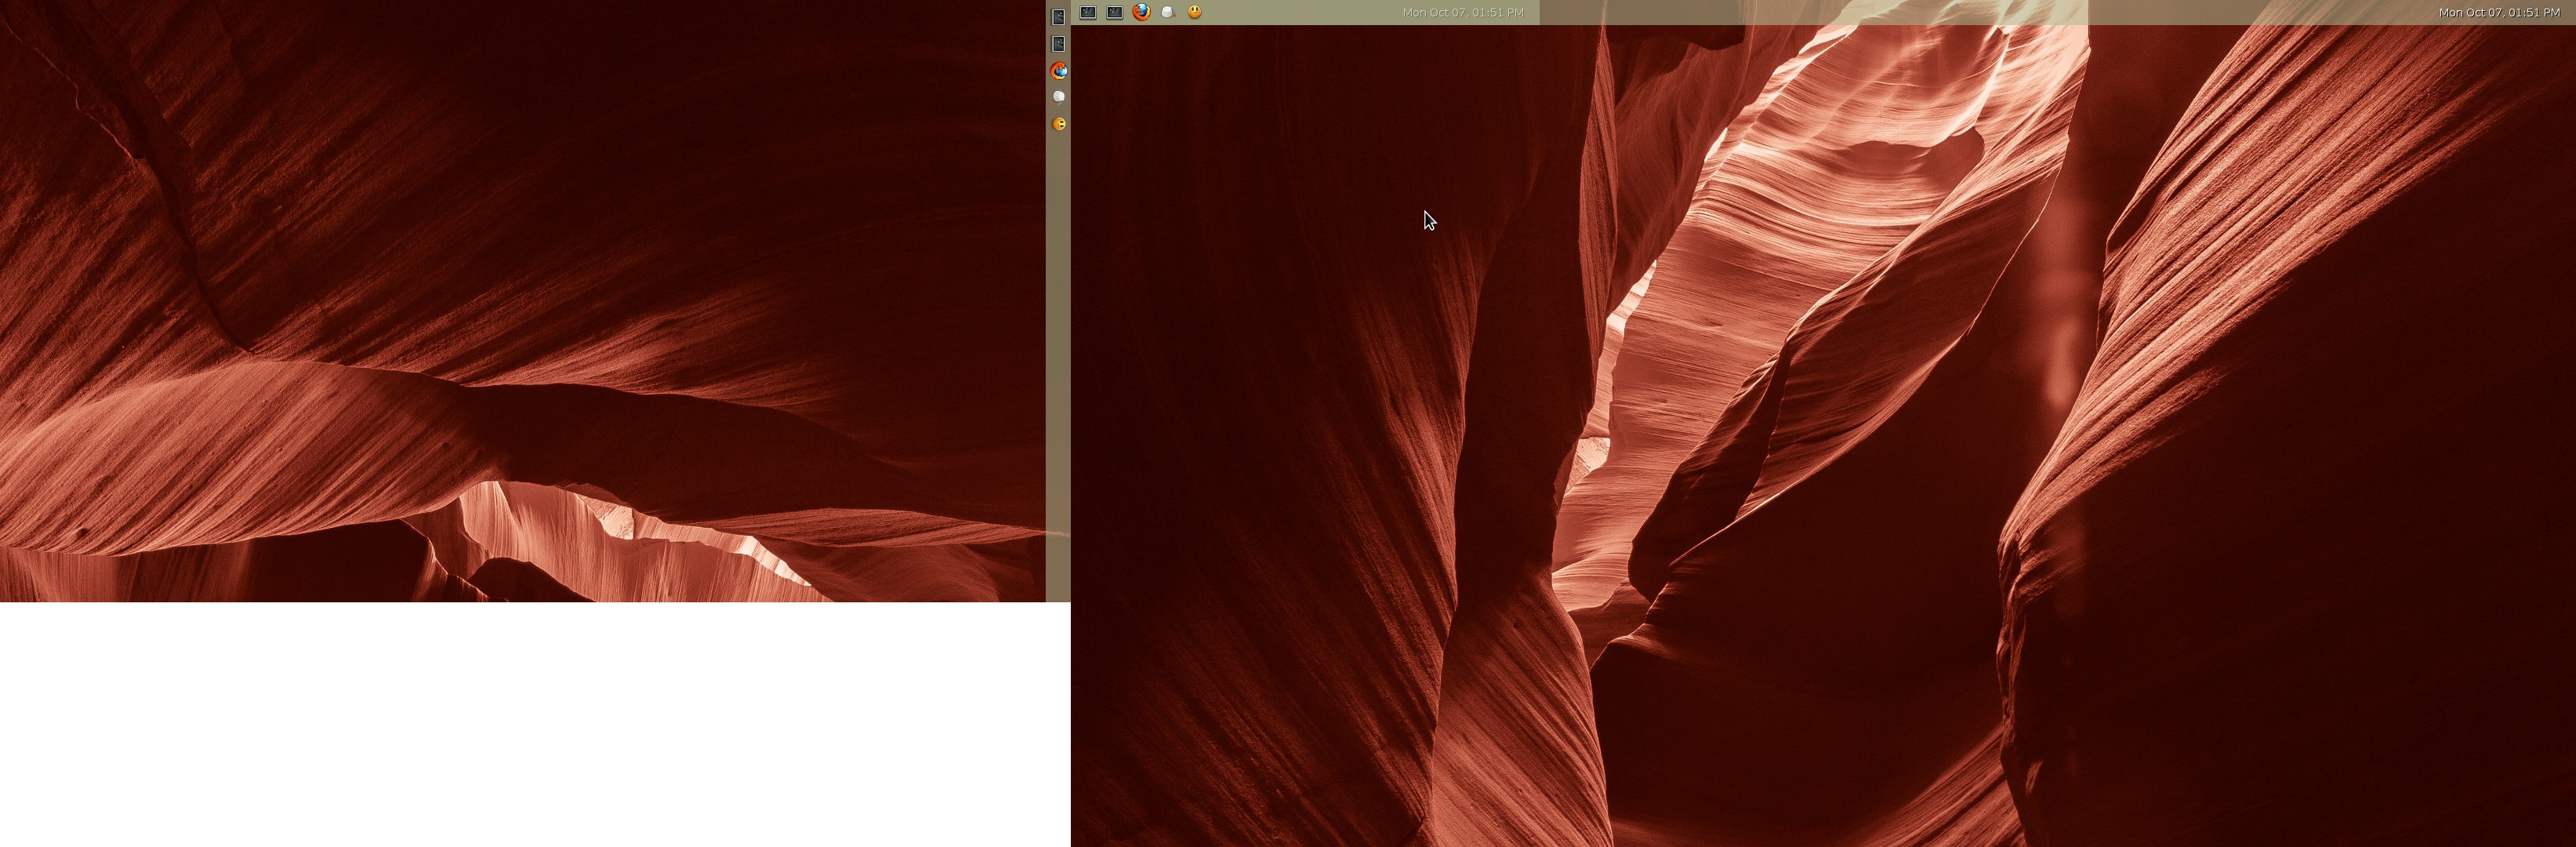Open Pidgin chat icon in top panel
This screenshot has width=2576, height=847.
(1167, 12)
